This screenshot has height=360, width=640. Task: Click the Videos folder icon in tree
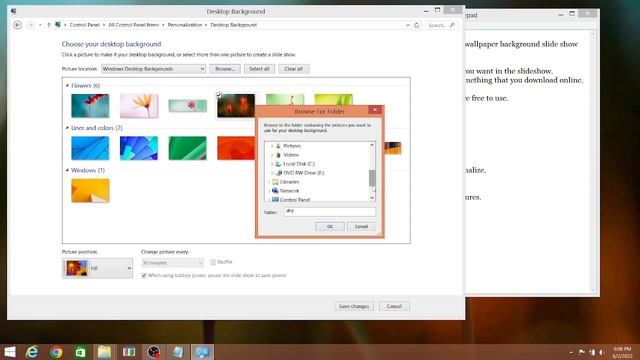278,155
